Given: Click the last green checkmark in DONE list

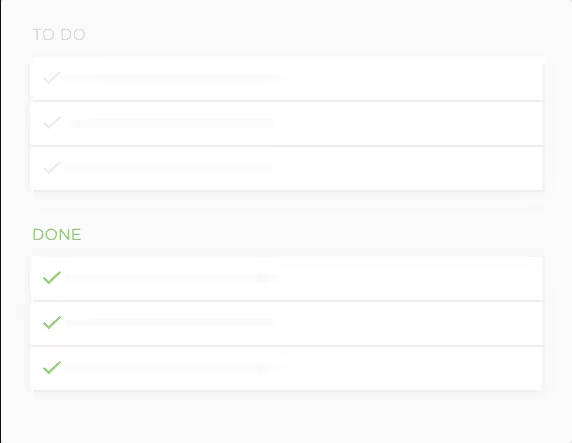Looking at the screenshot, I should [x=52, y=367].
